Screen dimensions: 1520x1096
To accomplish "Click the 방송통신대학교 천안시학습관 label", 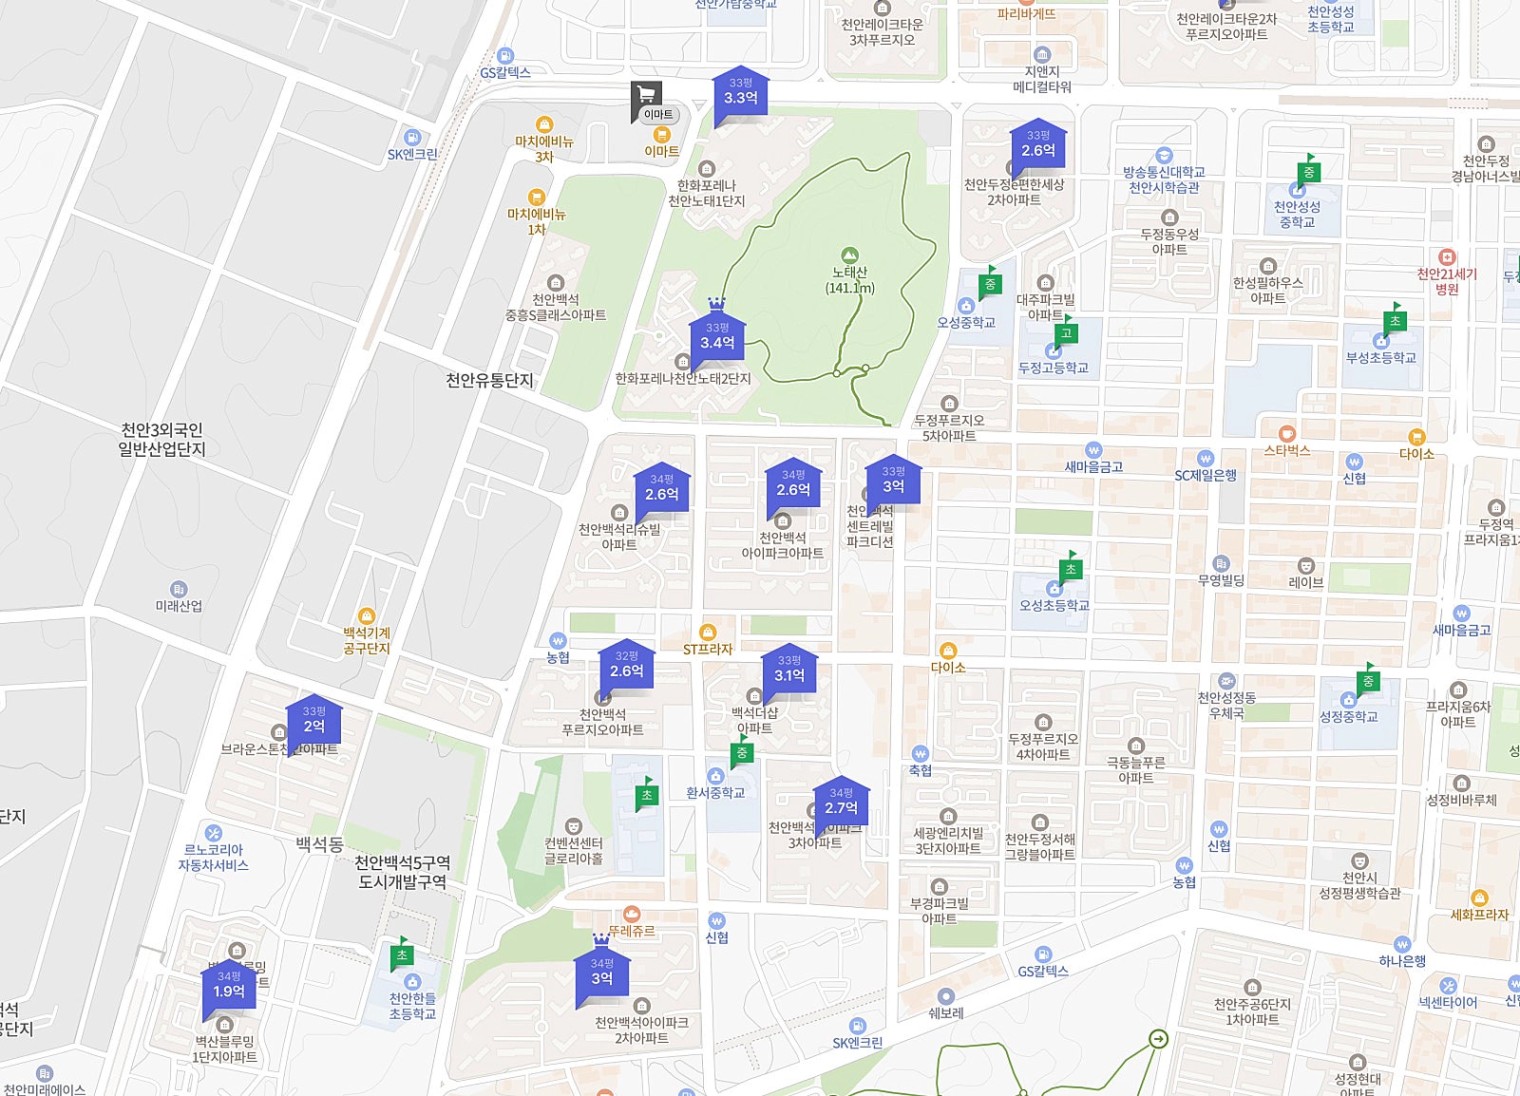I will pyautogui.click(x=1164, y=180).
